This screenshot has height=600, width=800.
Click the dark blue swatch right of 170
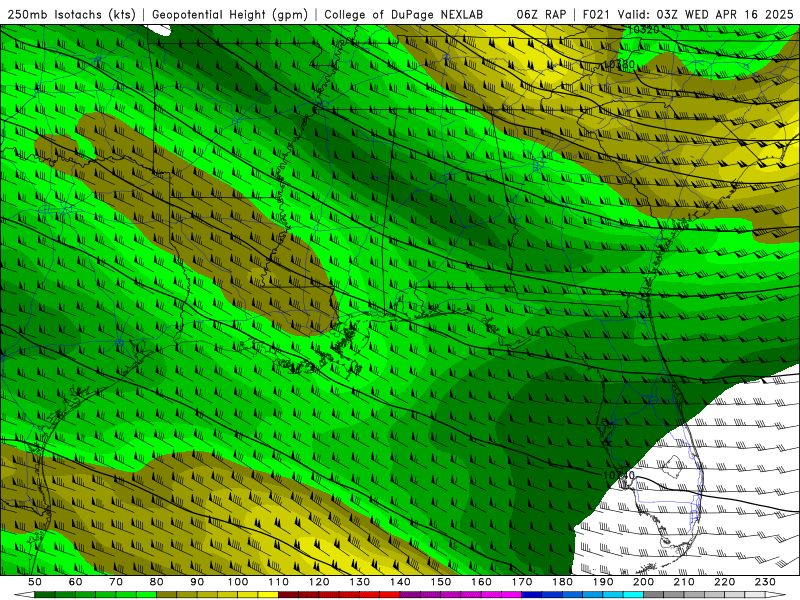point(532,595)
